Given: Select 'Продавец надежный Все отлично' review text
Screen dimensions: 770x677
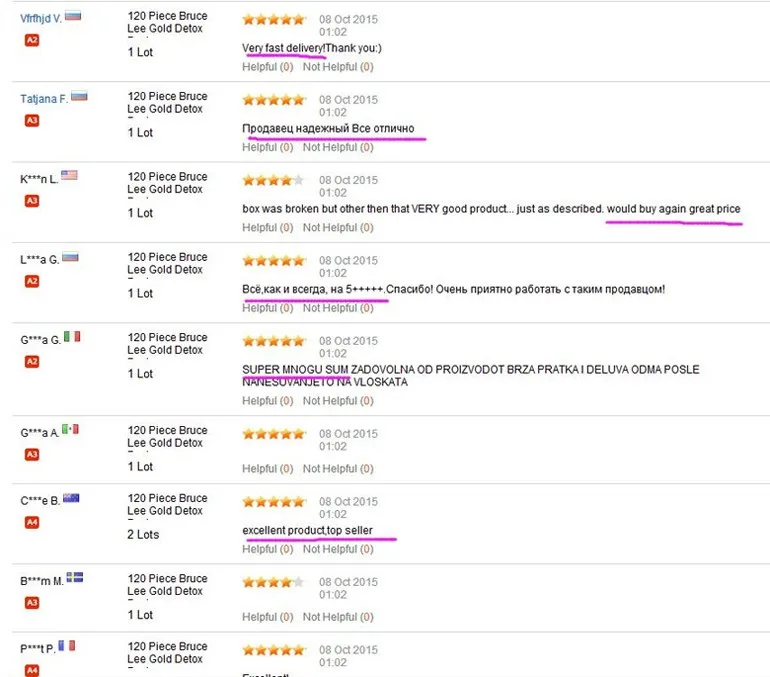Looking at the screenshot, I should coord(328,129).
